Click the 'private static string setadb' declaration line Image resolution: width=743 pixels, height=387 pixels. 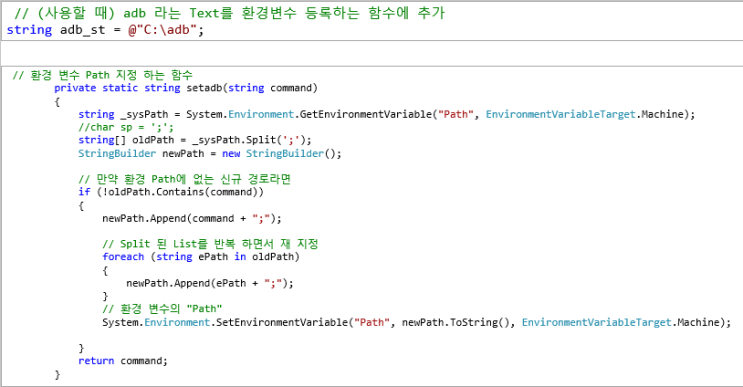point(186,88)
